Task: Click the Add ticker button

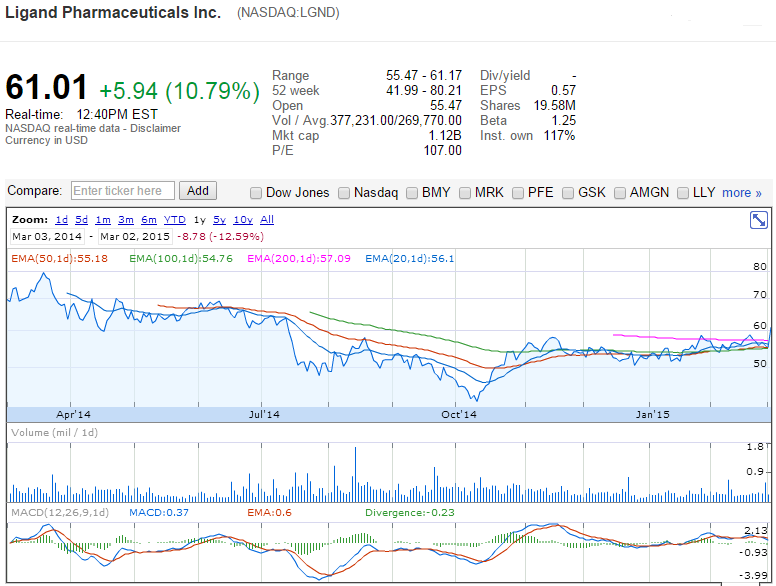Action: [x=198, y=191]
